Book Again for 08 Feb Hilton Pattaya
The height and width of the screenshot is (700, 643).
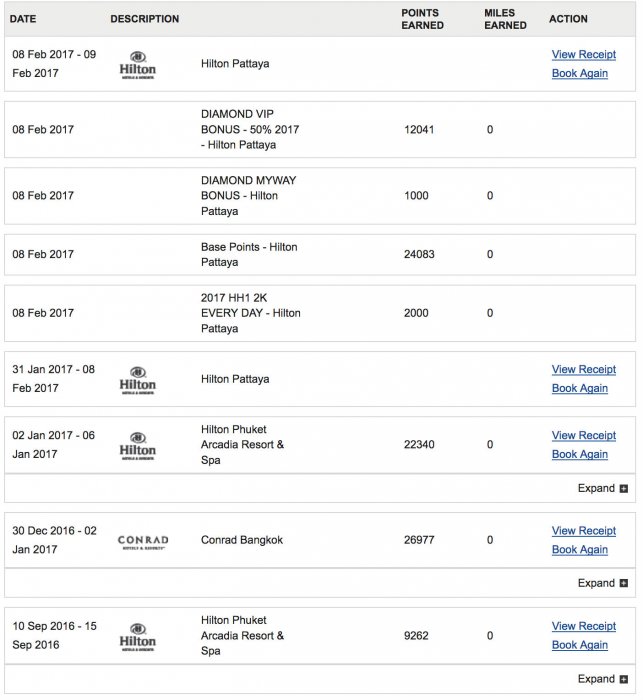tap(580, 73)
